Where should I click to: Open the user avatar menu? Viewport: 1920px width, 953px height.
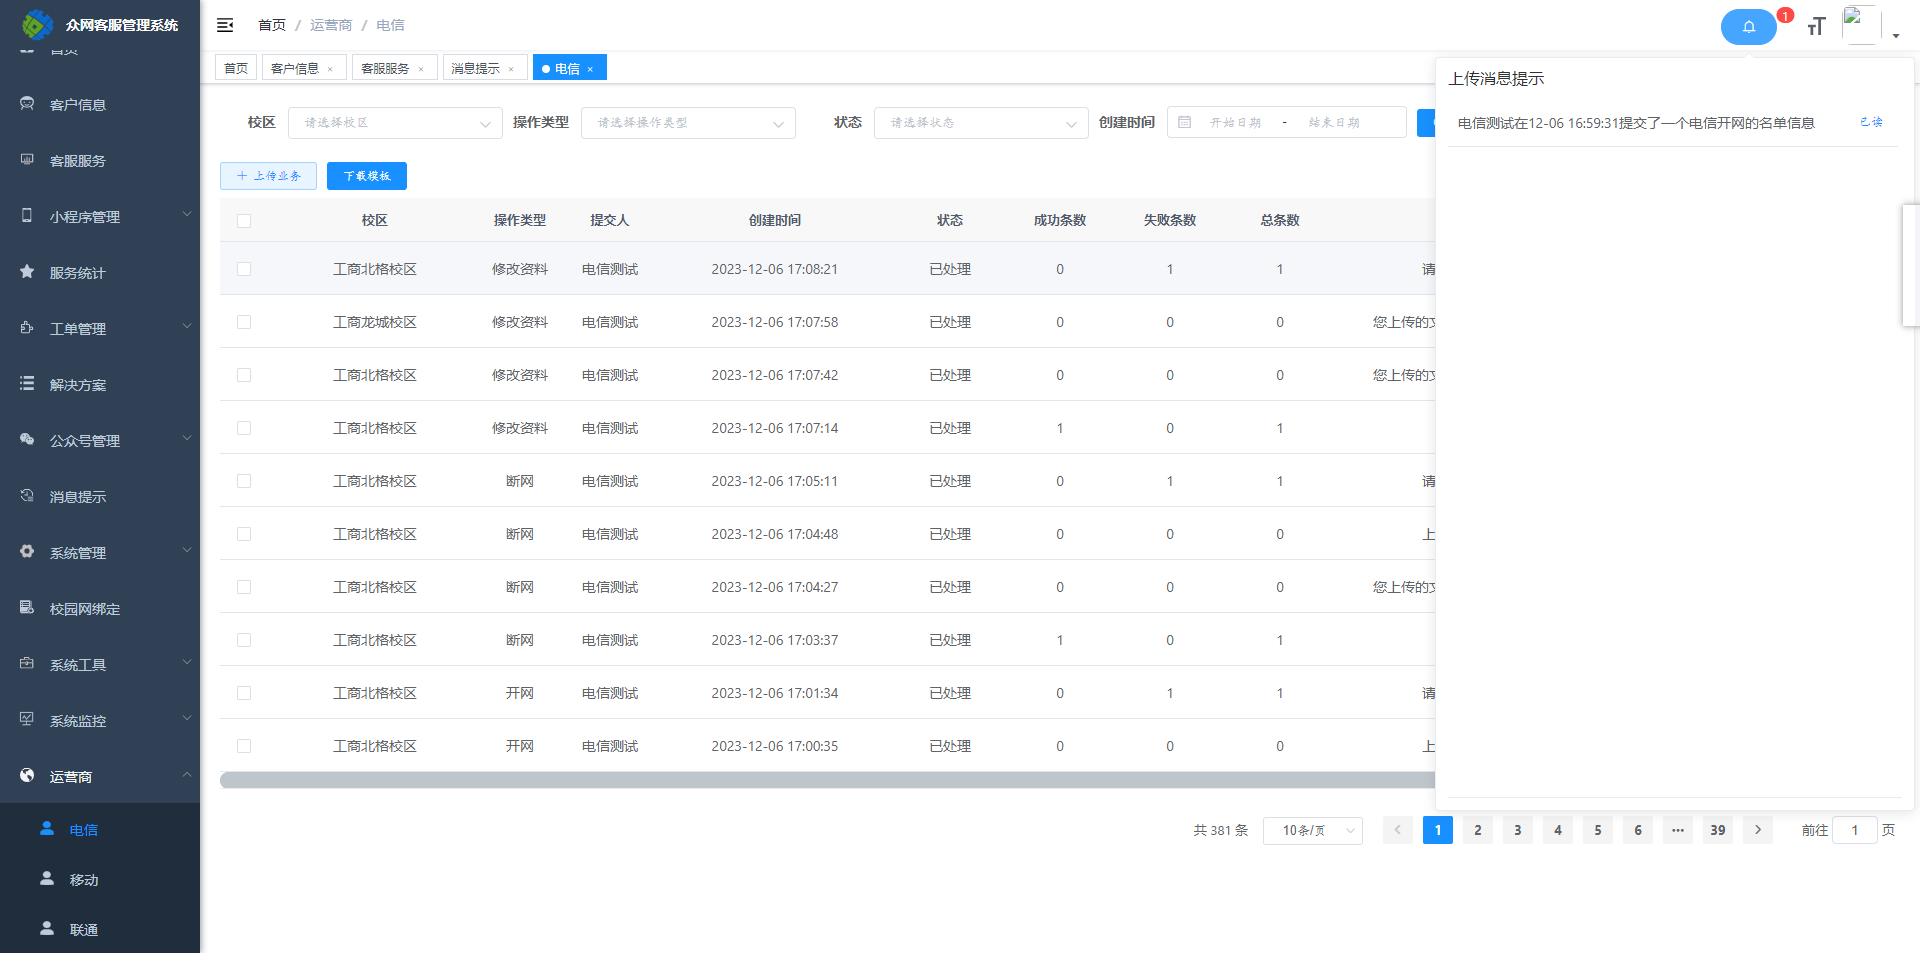pos(1861,26)
